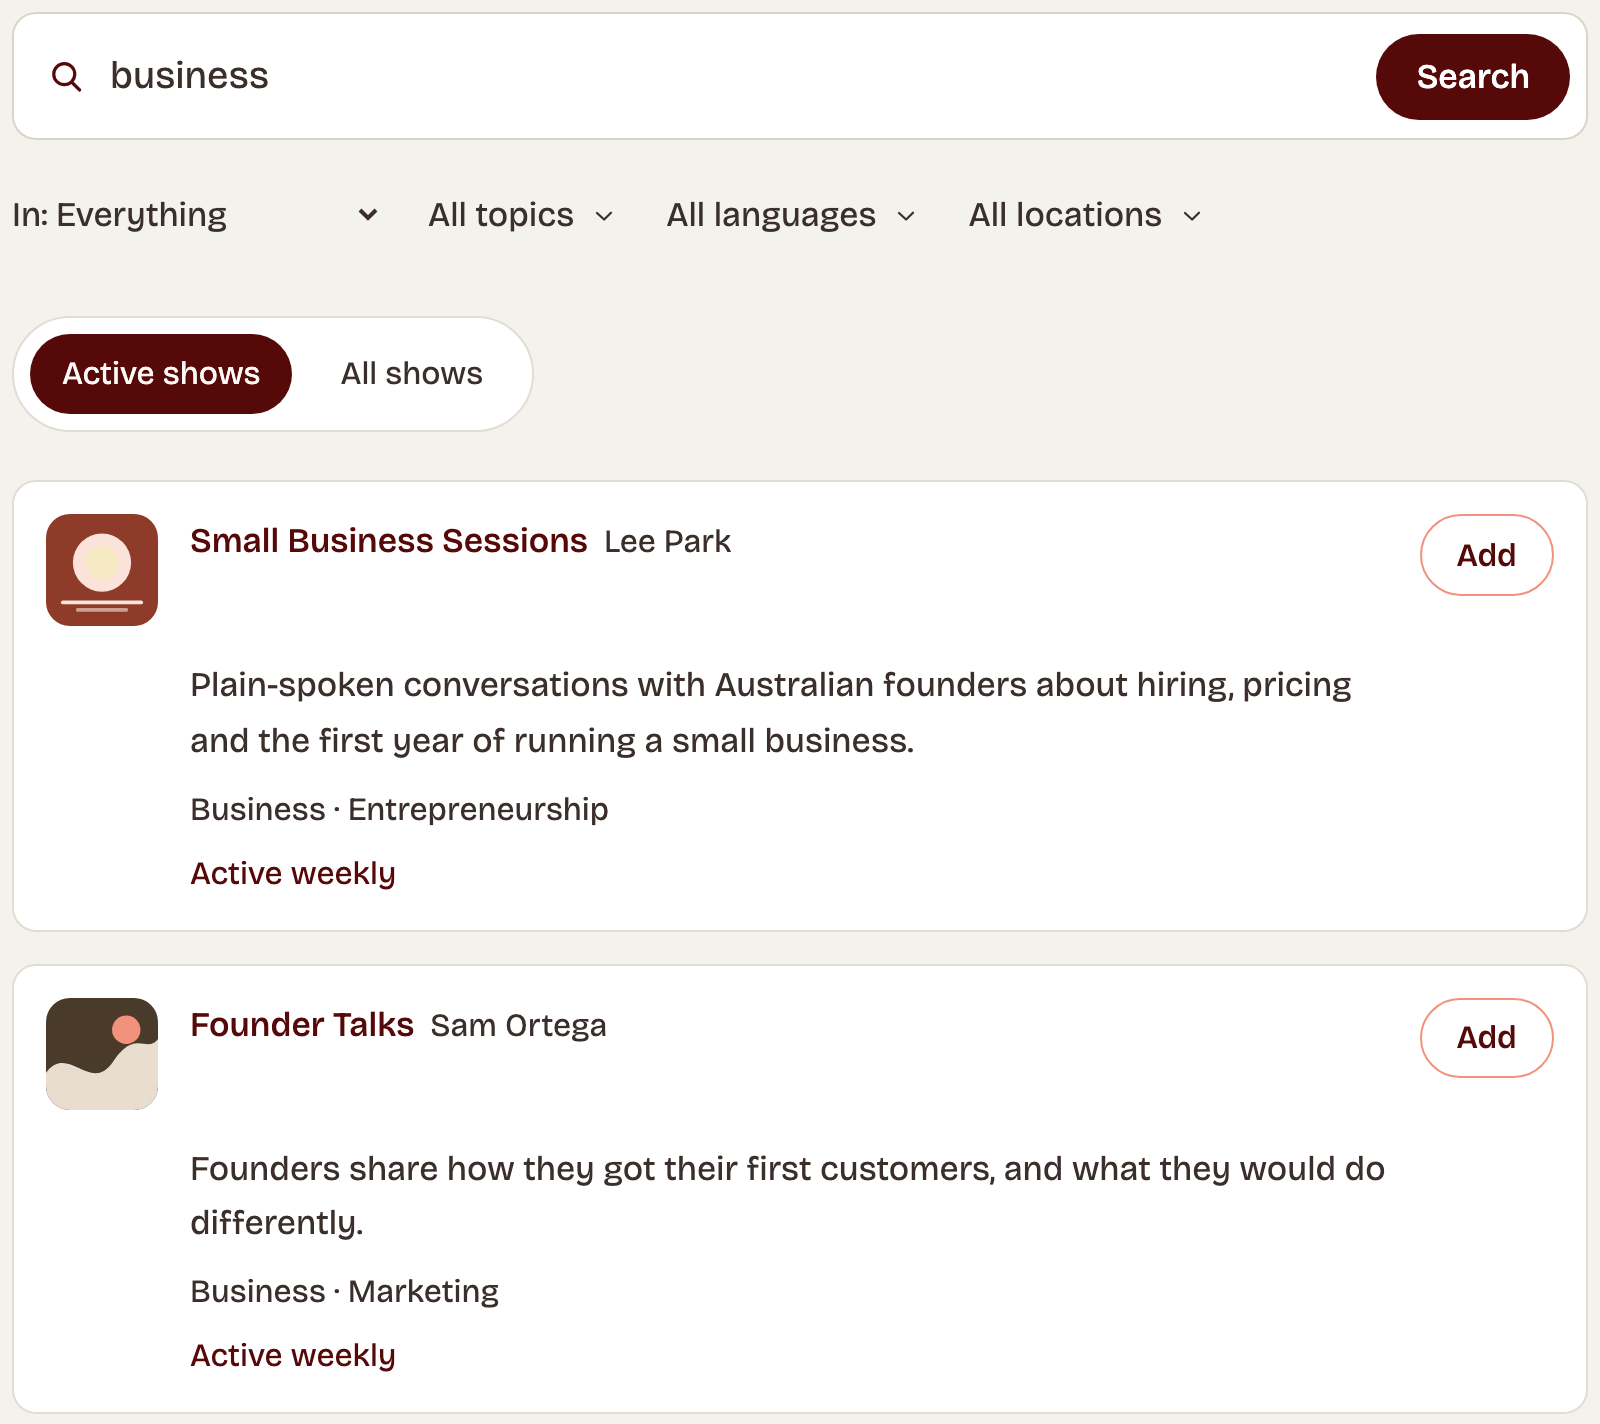The image size is (1600, 1424).
Task: Open the 'In: Everything' scope dropdown
Action: click(196, 215)
